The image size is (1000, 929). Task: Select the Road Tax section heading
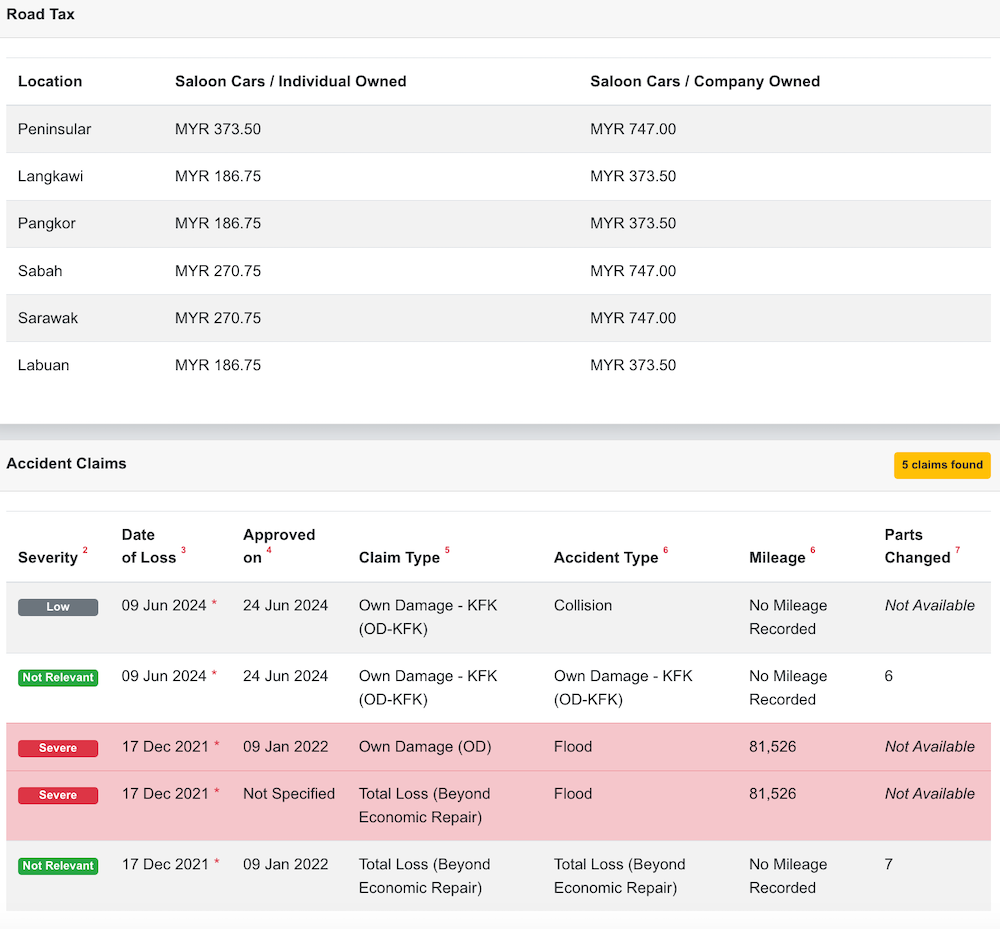tap(41, 14)
